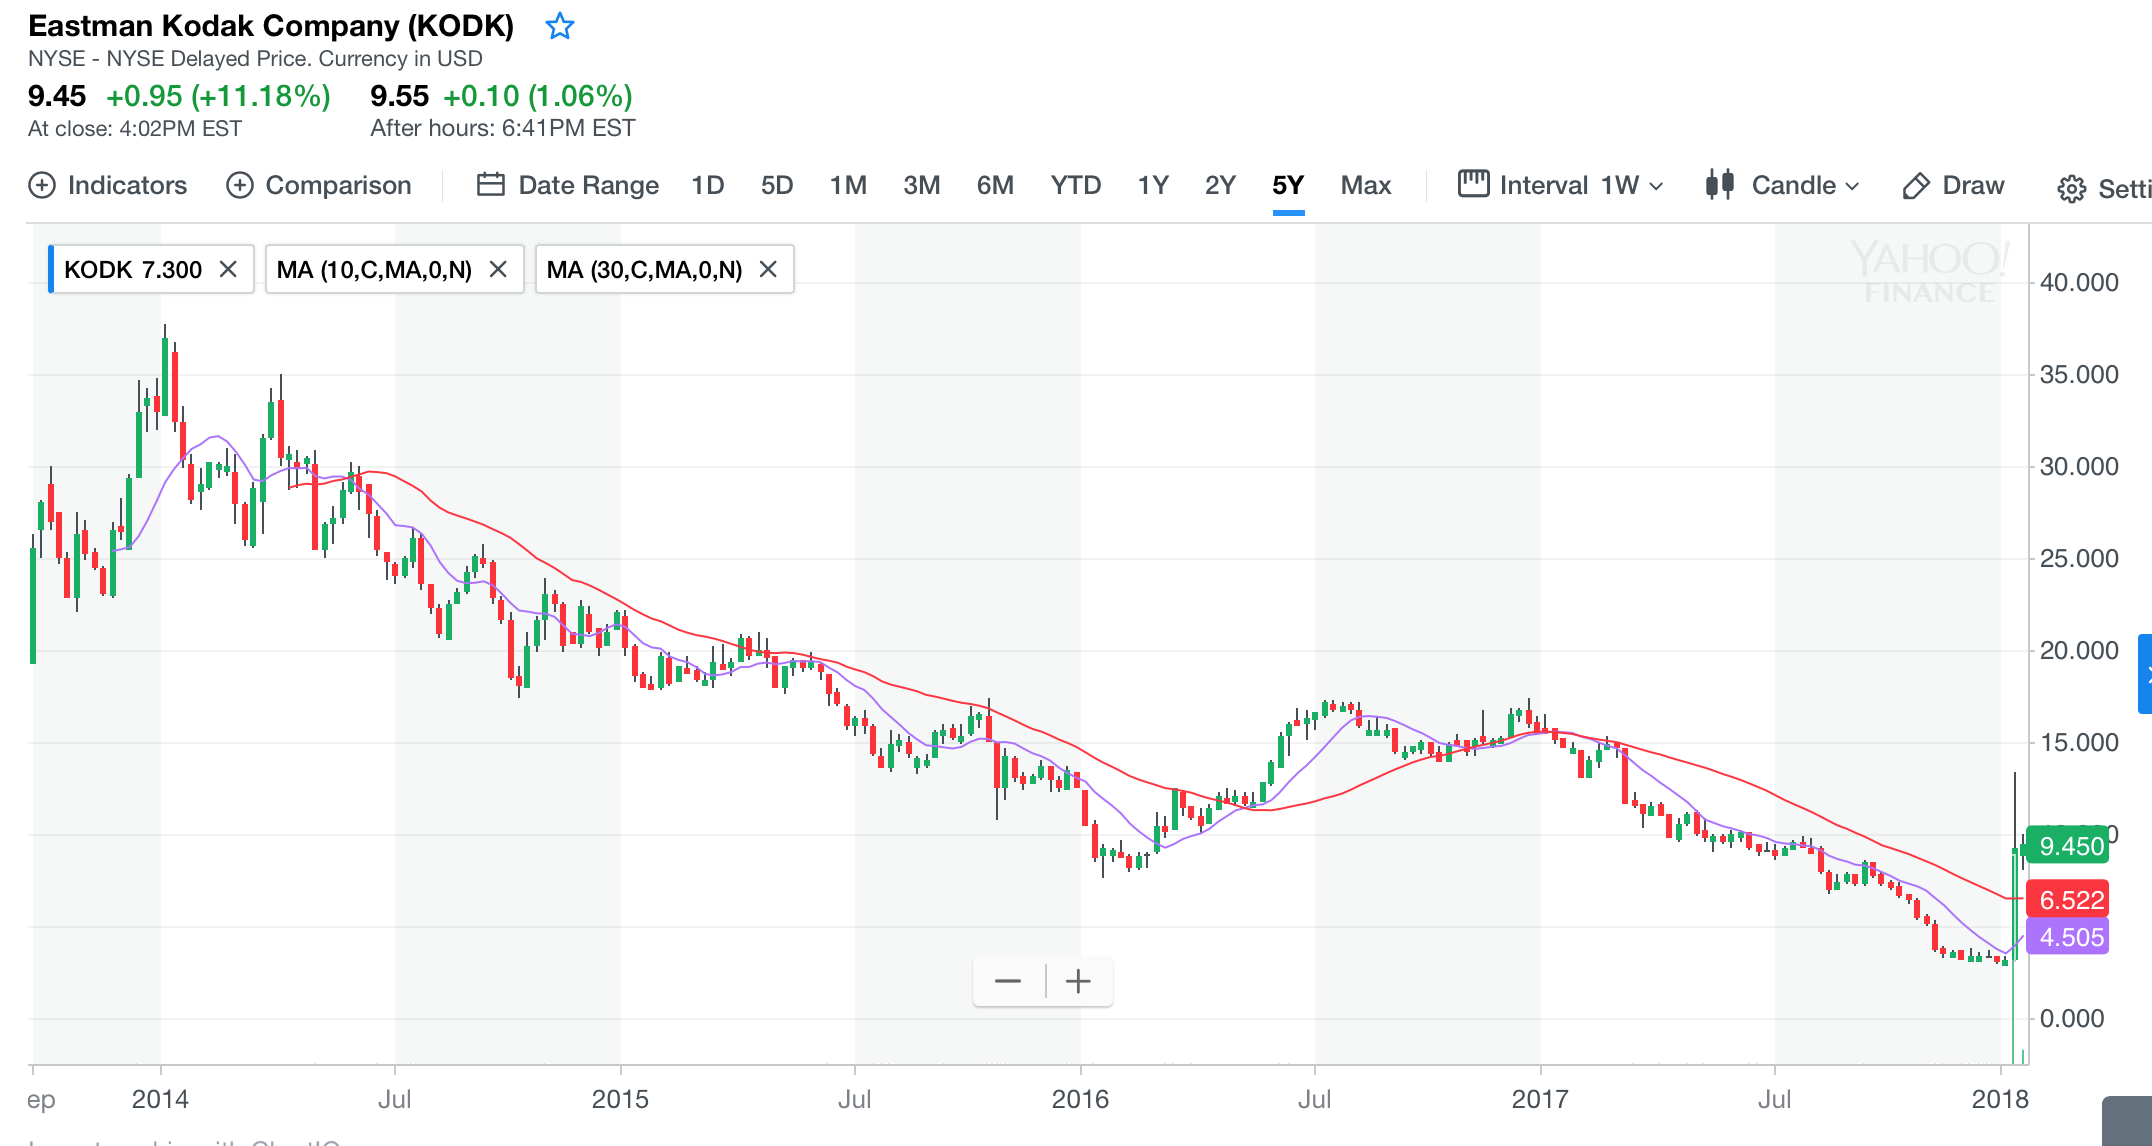Click the 9.45 closing price
This screenshot has width=2152, height=1146.
[x=57, y=96]
